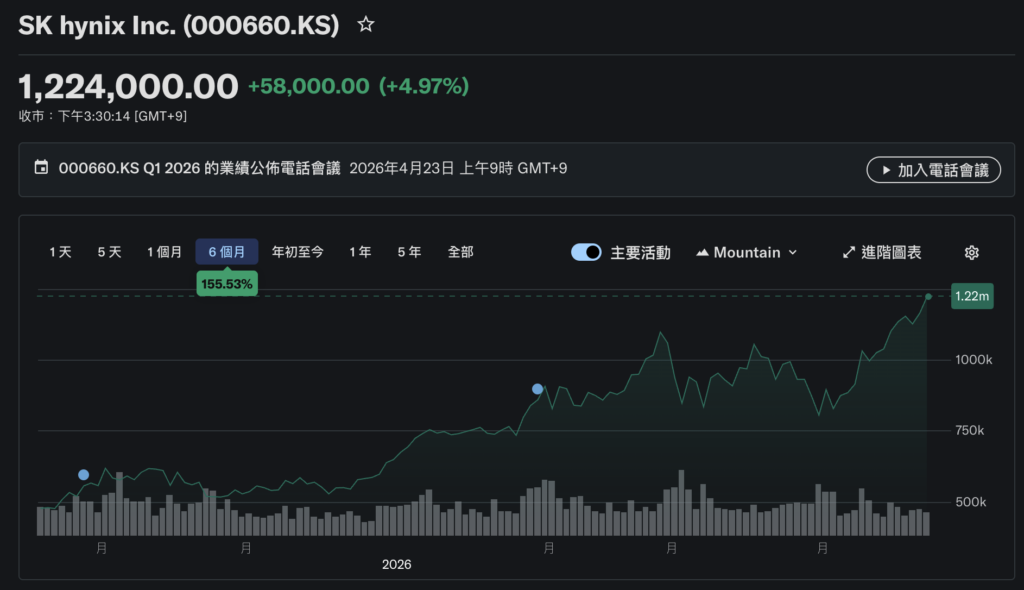Show the full history range
1024x590 pixels.
pos(460,253)
